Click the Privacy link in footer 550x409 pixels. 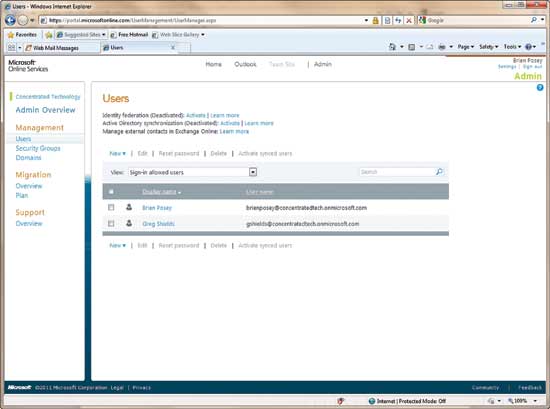[x=141, y=388]
